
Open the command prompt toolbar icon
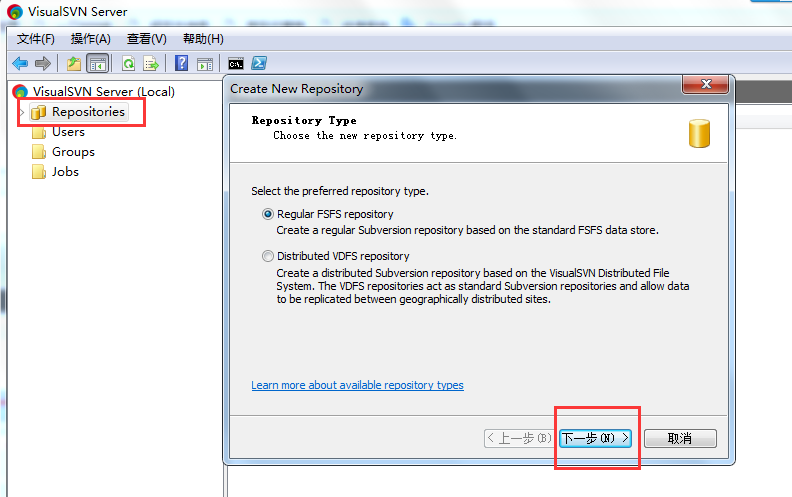coord(235,64)
